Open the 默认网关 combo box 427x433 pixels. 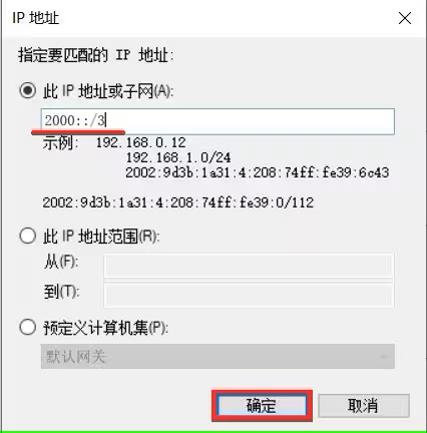click(x=218, y=356)
